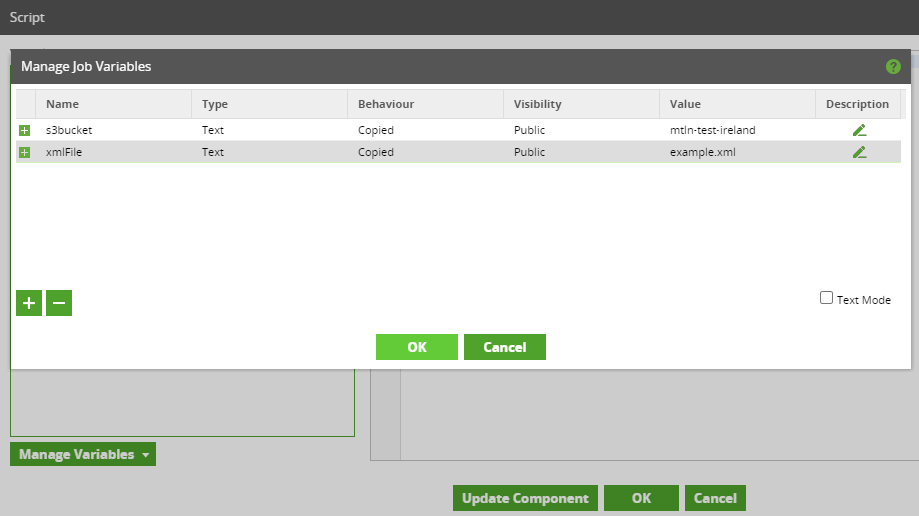Viewport: 919px width, 516px height.
Task: Select the Value column header
Action: coord(737,104)
